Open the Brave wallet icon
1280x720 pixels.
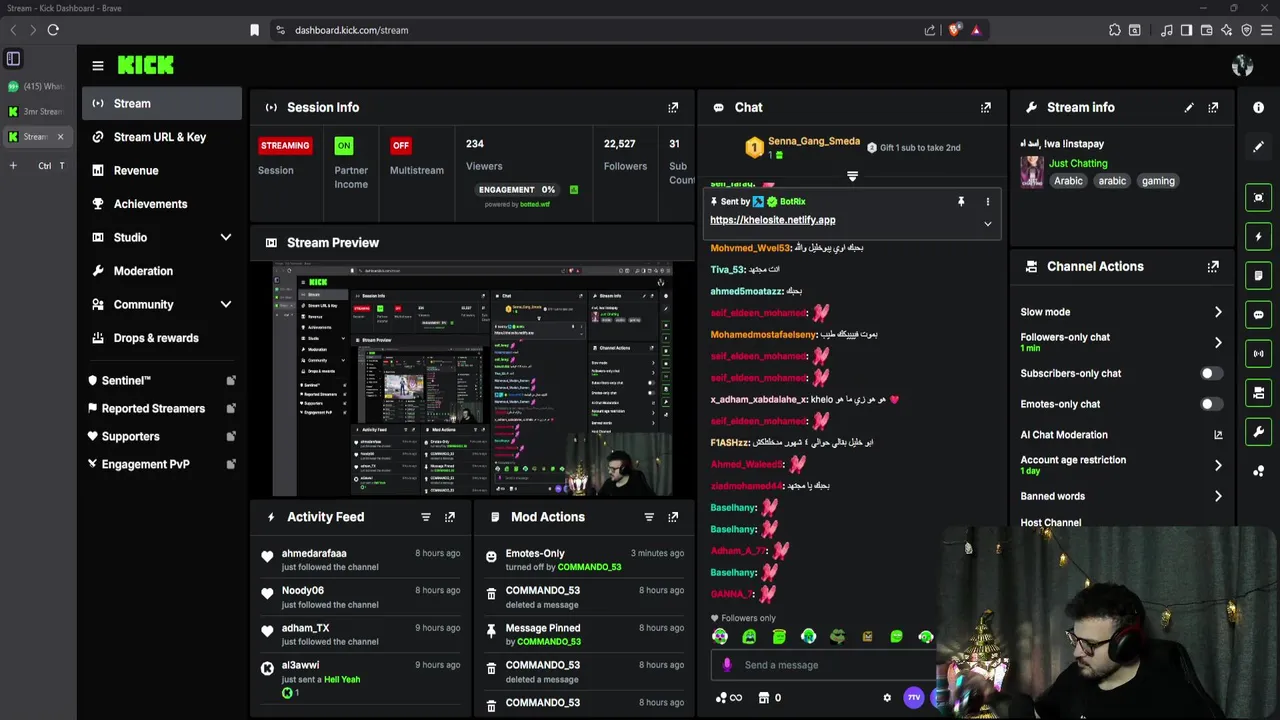tap(1207, 30)
